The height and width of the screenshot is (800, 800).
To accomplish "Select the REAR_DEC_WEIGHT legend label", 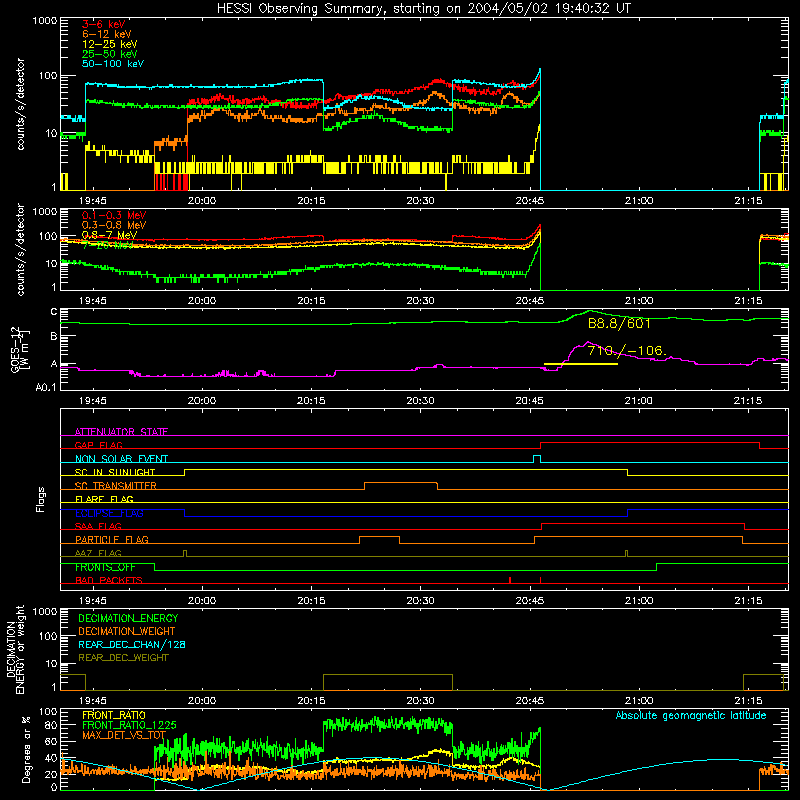I will pyautogui.click(x=123, y=658).
